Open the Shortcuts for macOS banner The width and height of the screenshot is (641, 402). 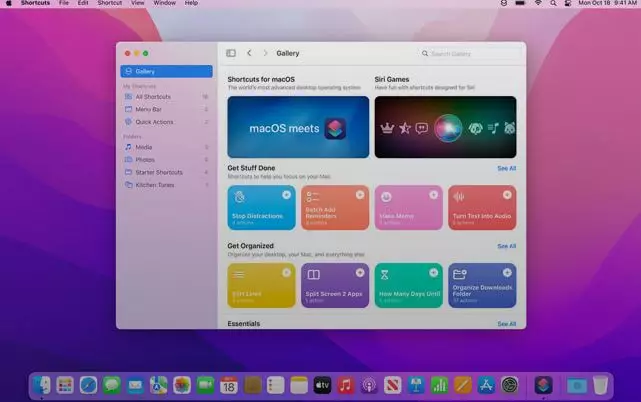[298, 127]
